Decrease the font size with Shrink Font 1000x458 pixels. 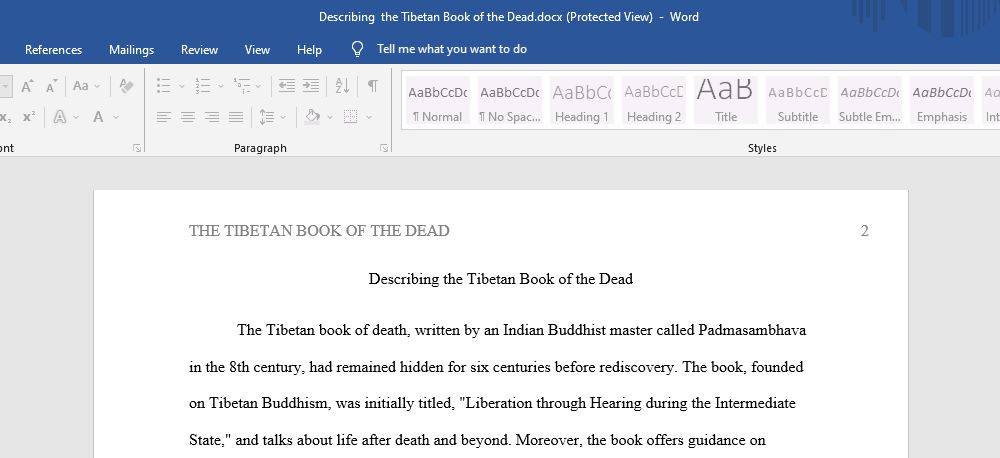click(52, 86)
